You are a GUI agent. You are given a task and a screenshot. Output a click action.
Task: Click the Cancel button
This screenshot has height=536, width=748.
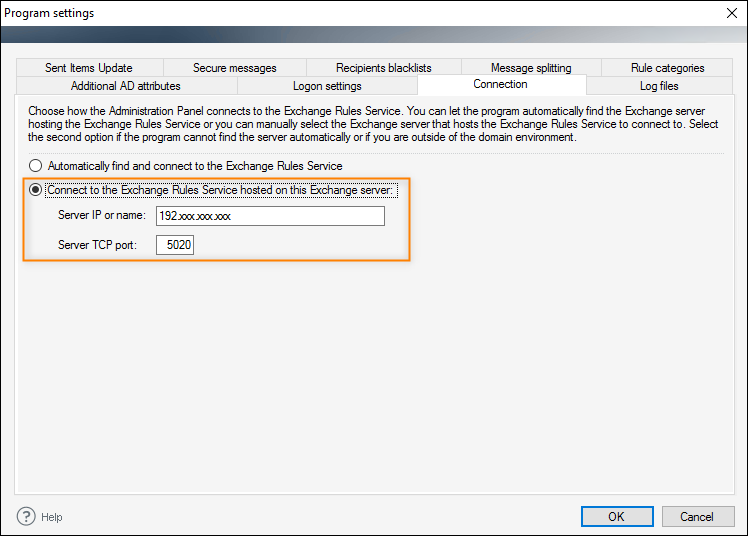tap(698, 516)
